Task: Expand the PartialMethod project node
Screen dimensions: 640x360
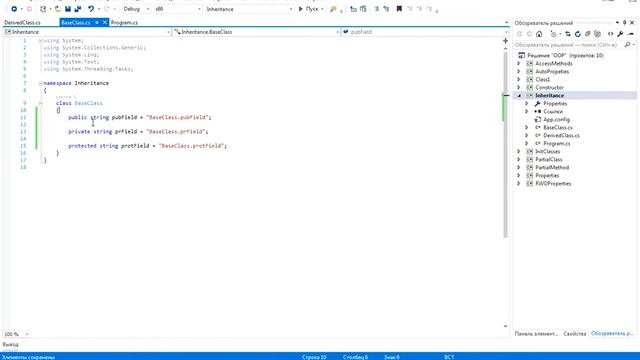Action: [519, 167]
